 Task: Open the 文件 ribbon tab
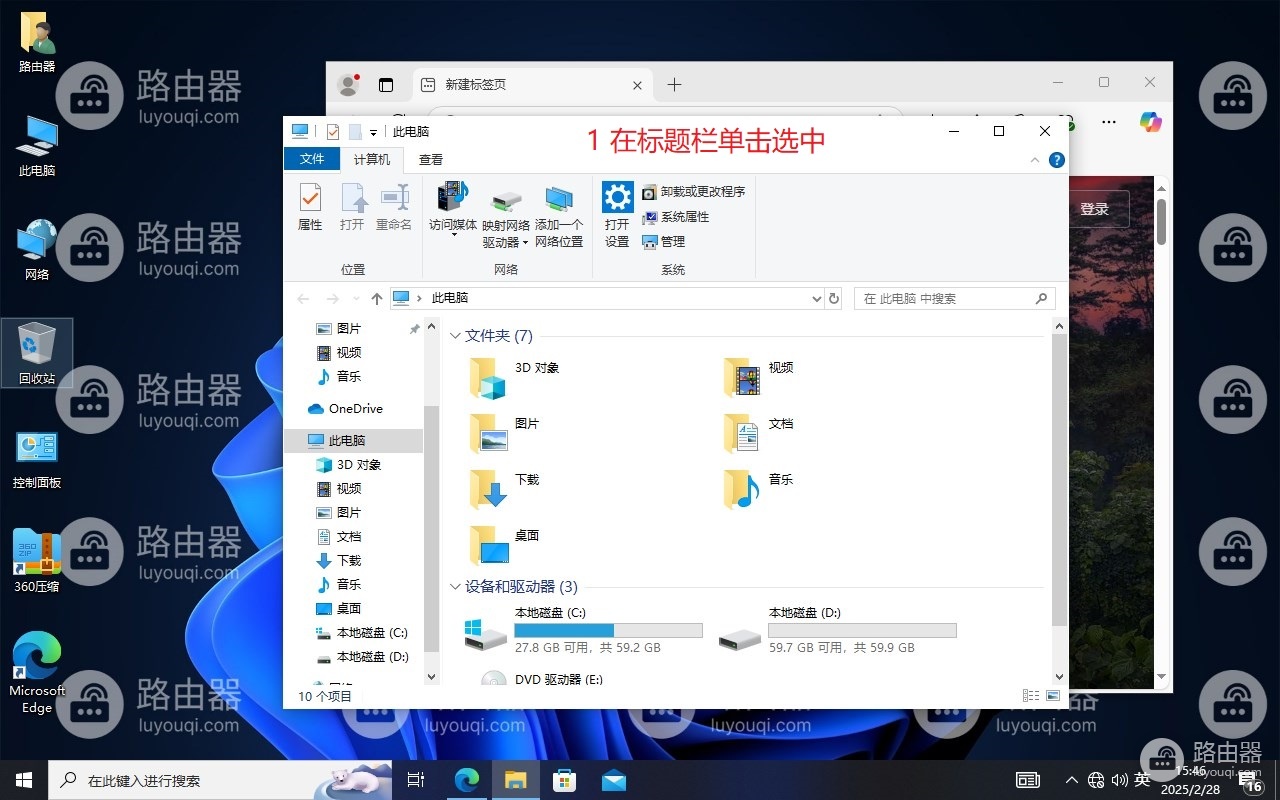click(x=312, y=159)
